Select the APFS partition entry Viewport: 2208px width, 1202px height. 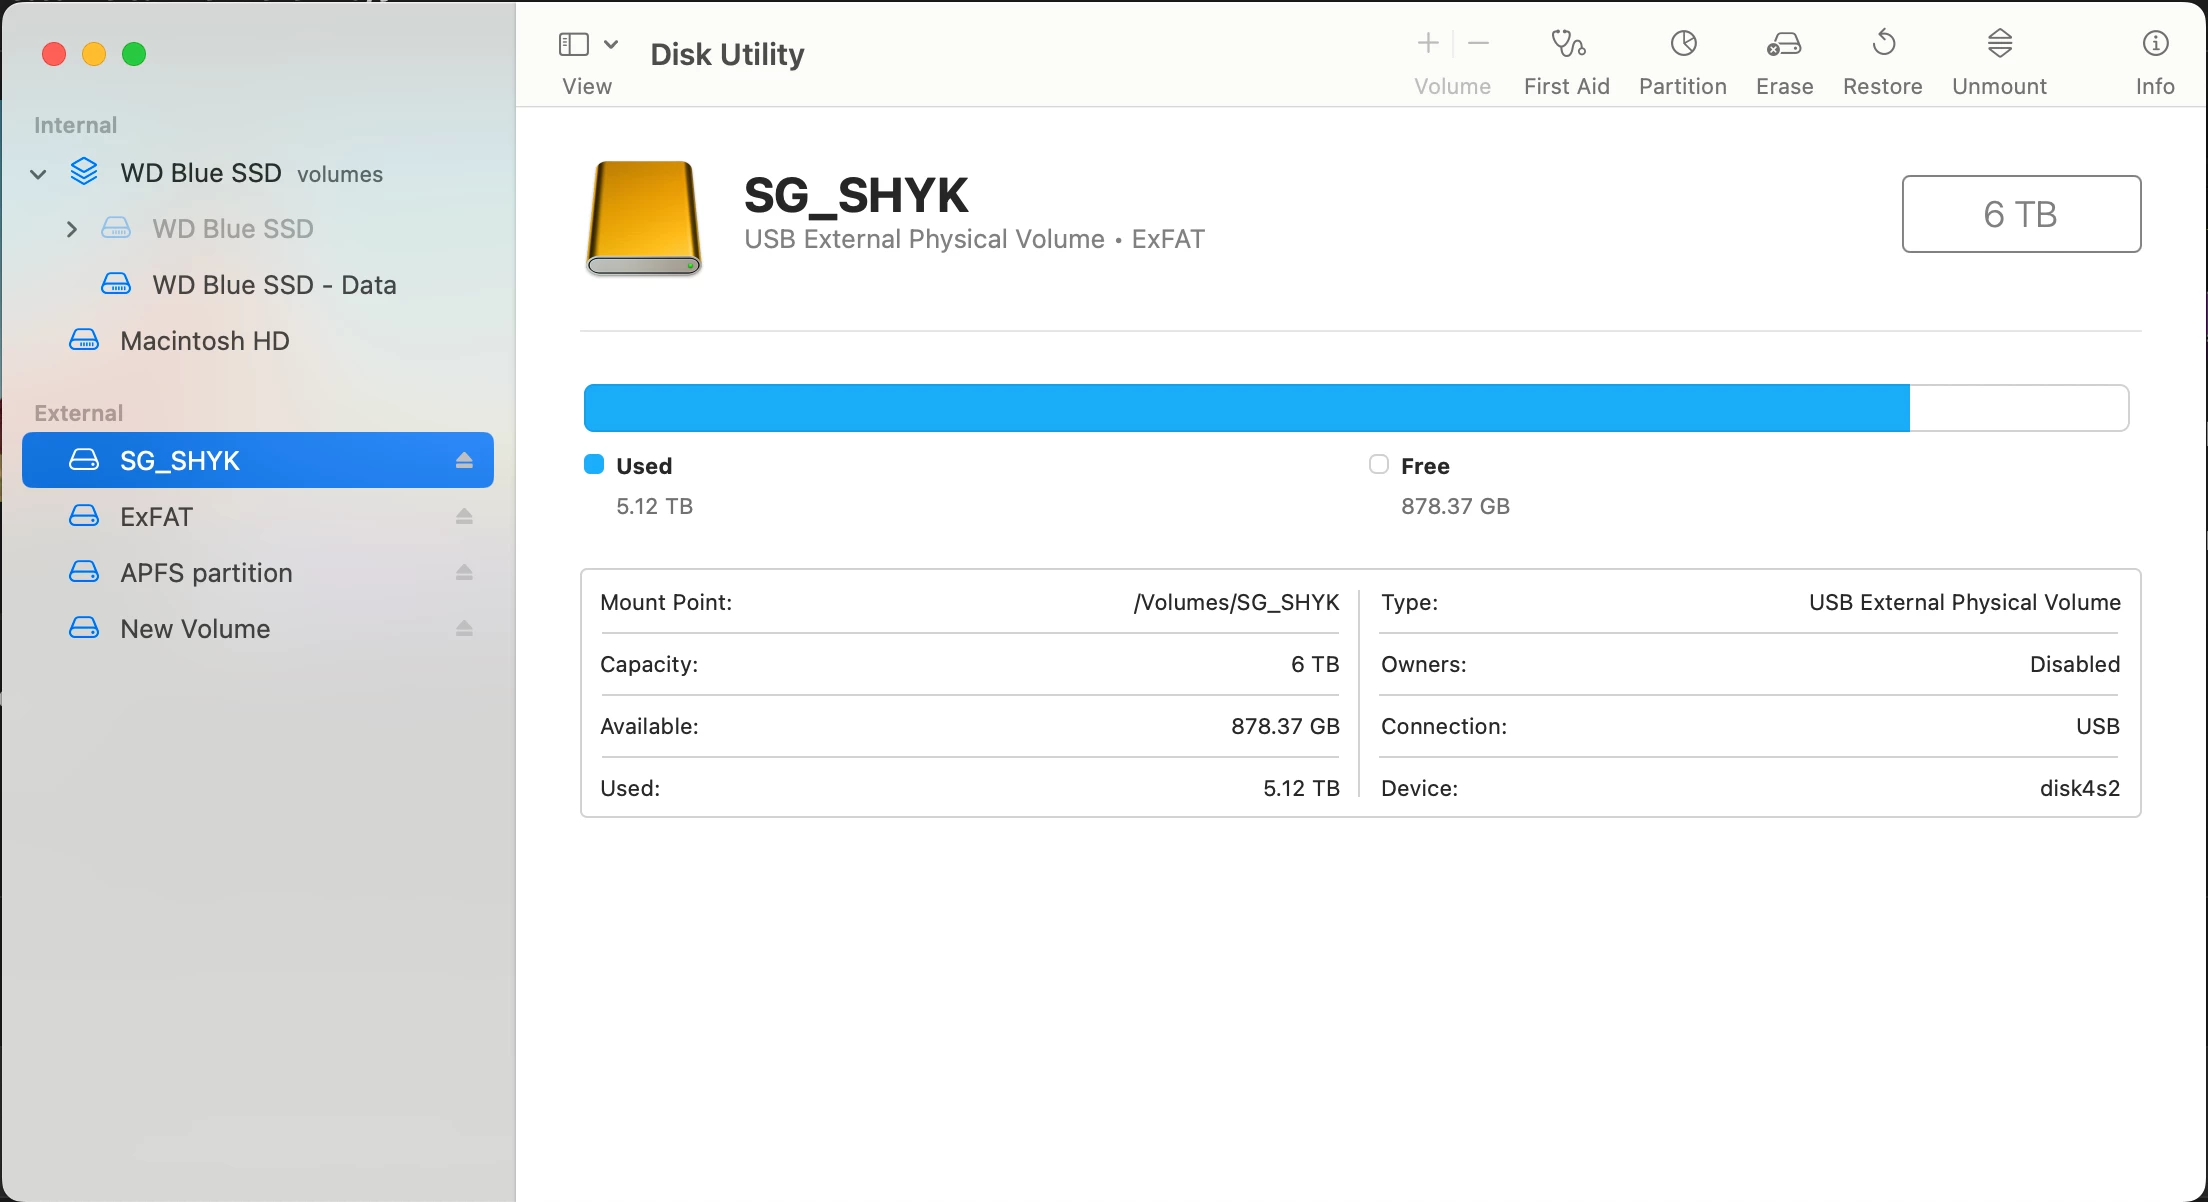pos(206,573)
